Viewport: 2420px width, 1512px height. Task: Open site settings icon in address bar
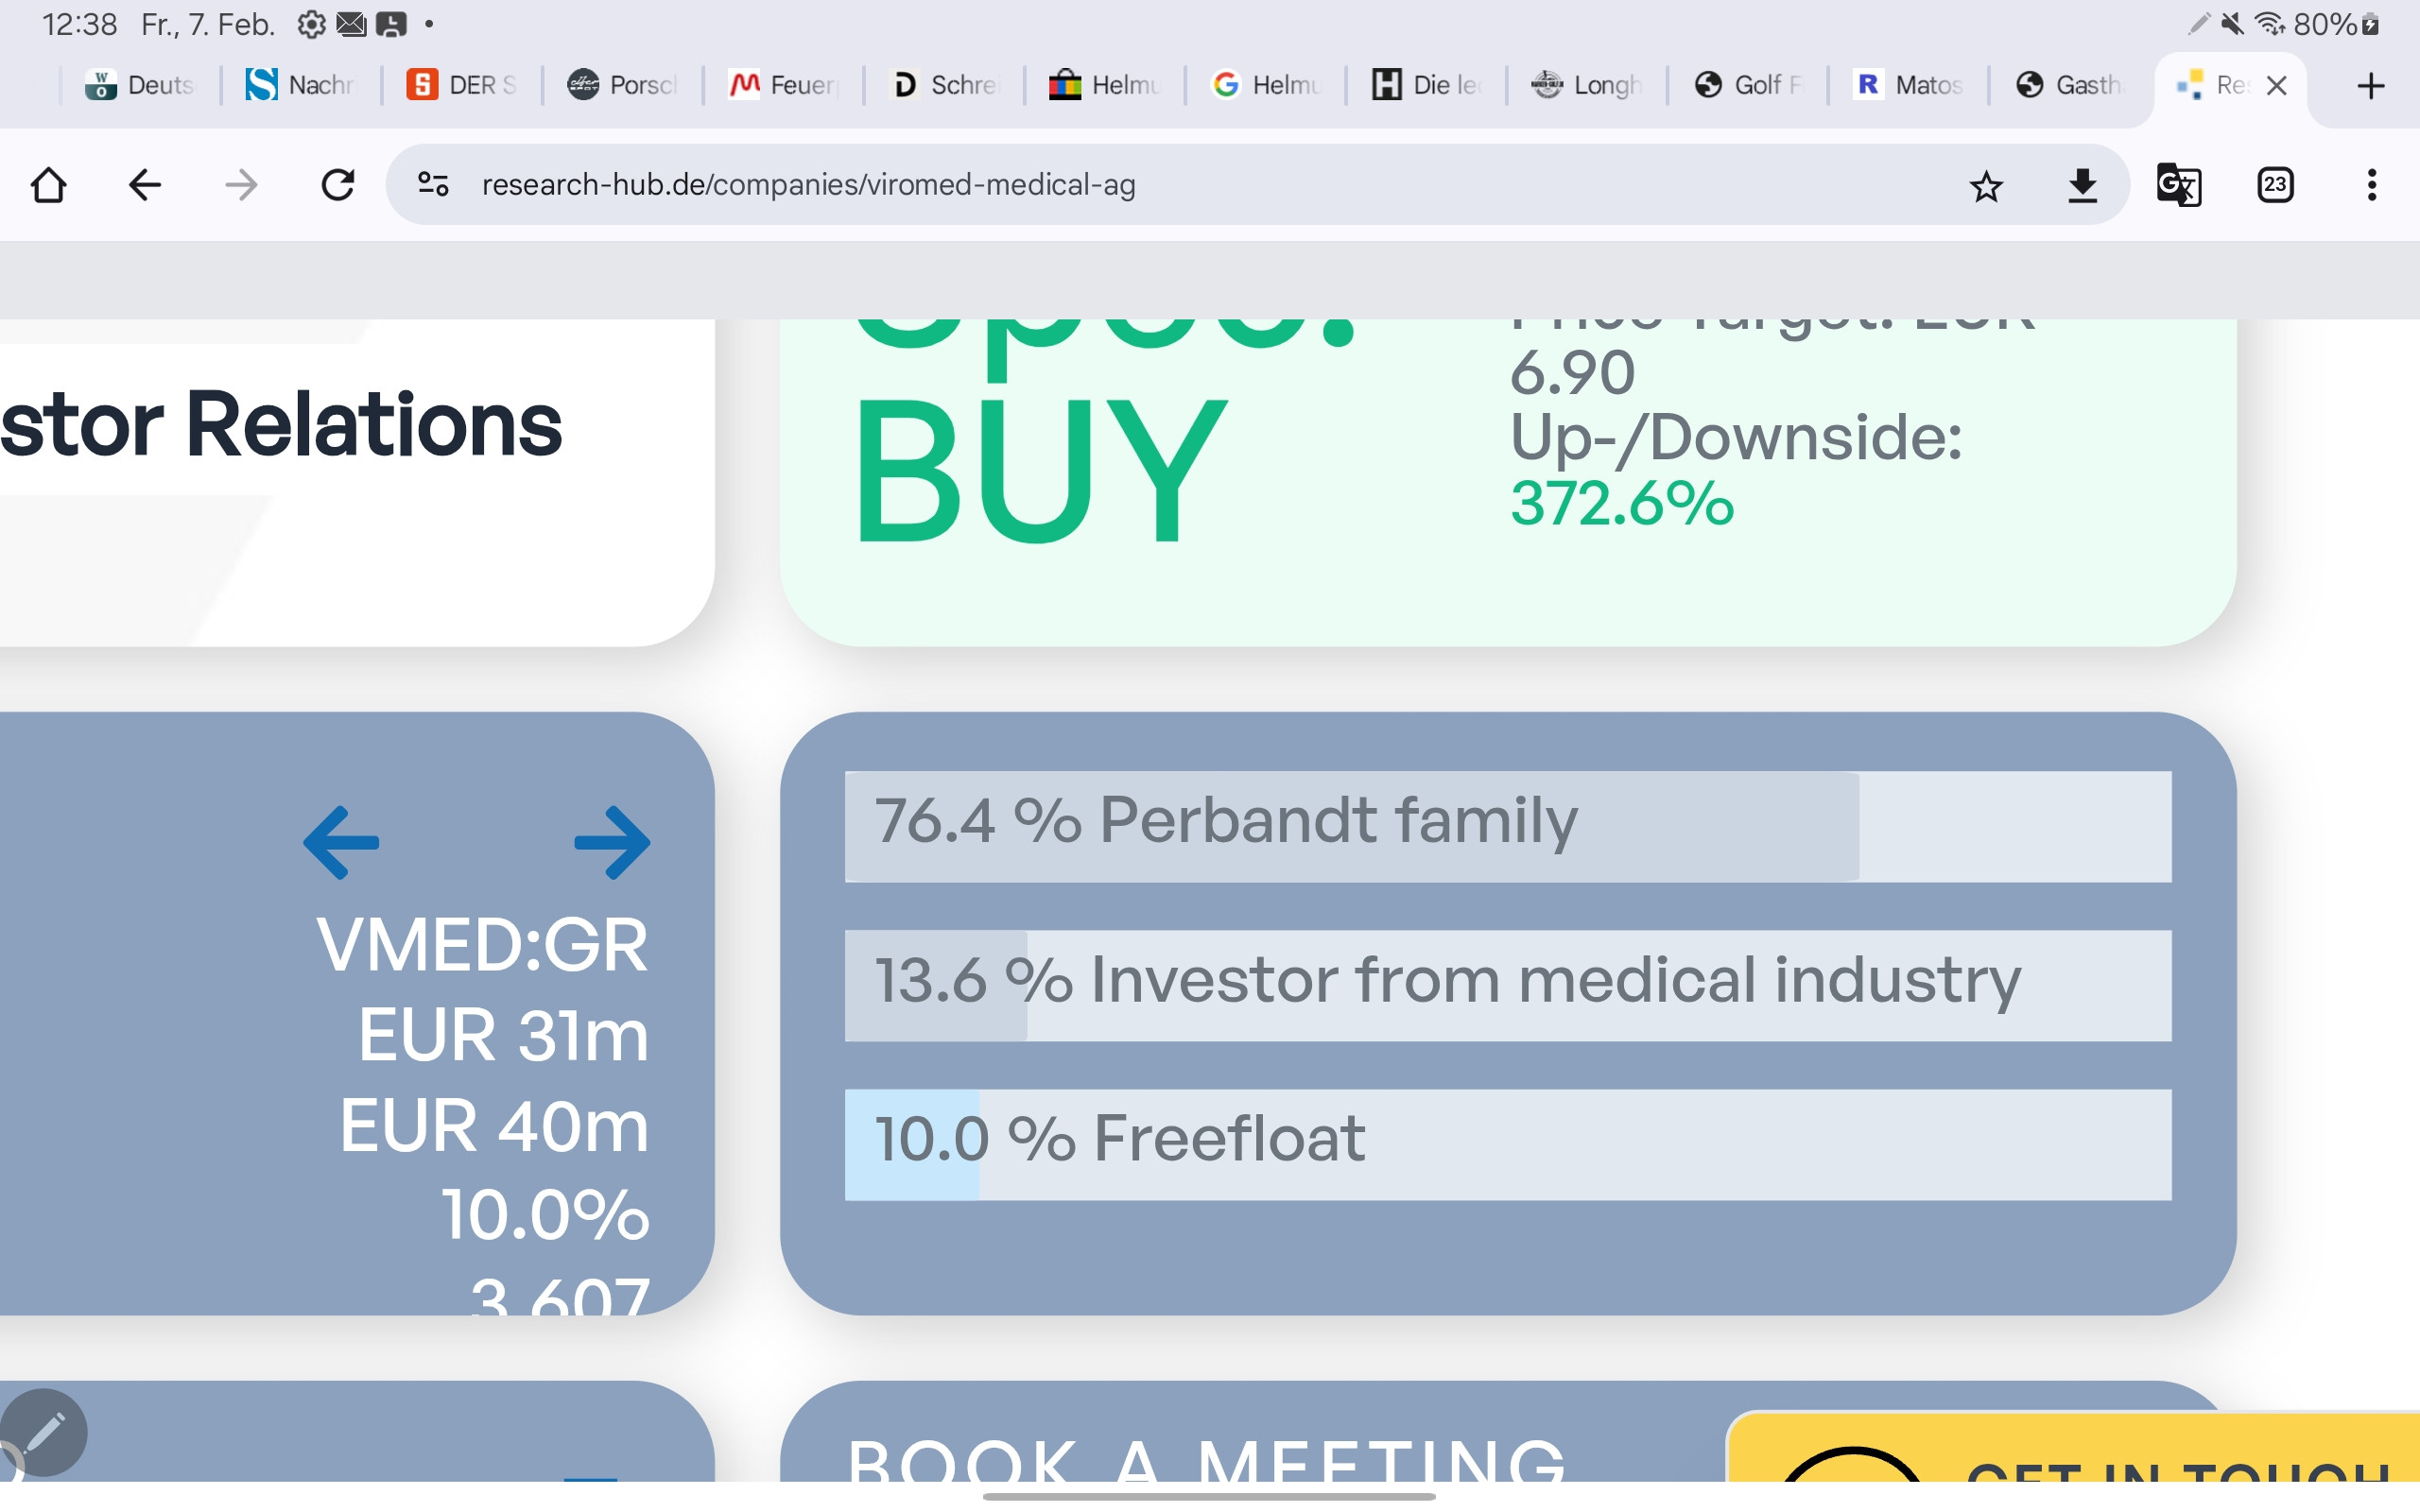click(x=433, y=185)
